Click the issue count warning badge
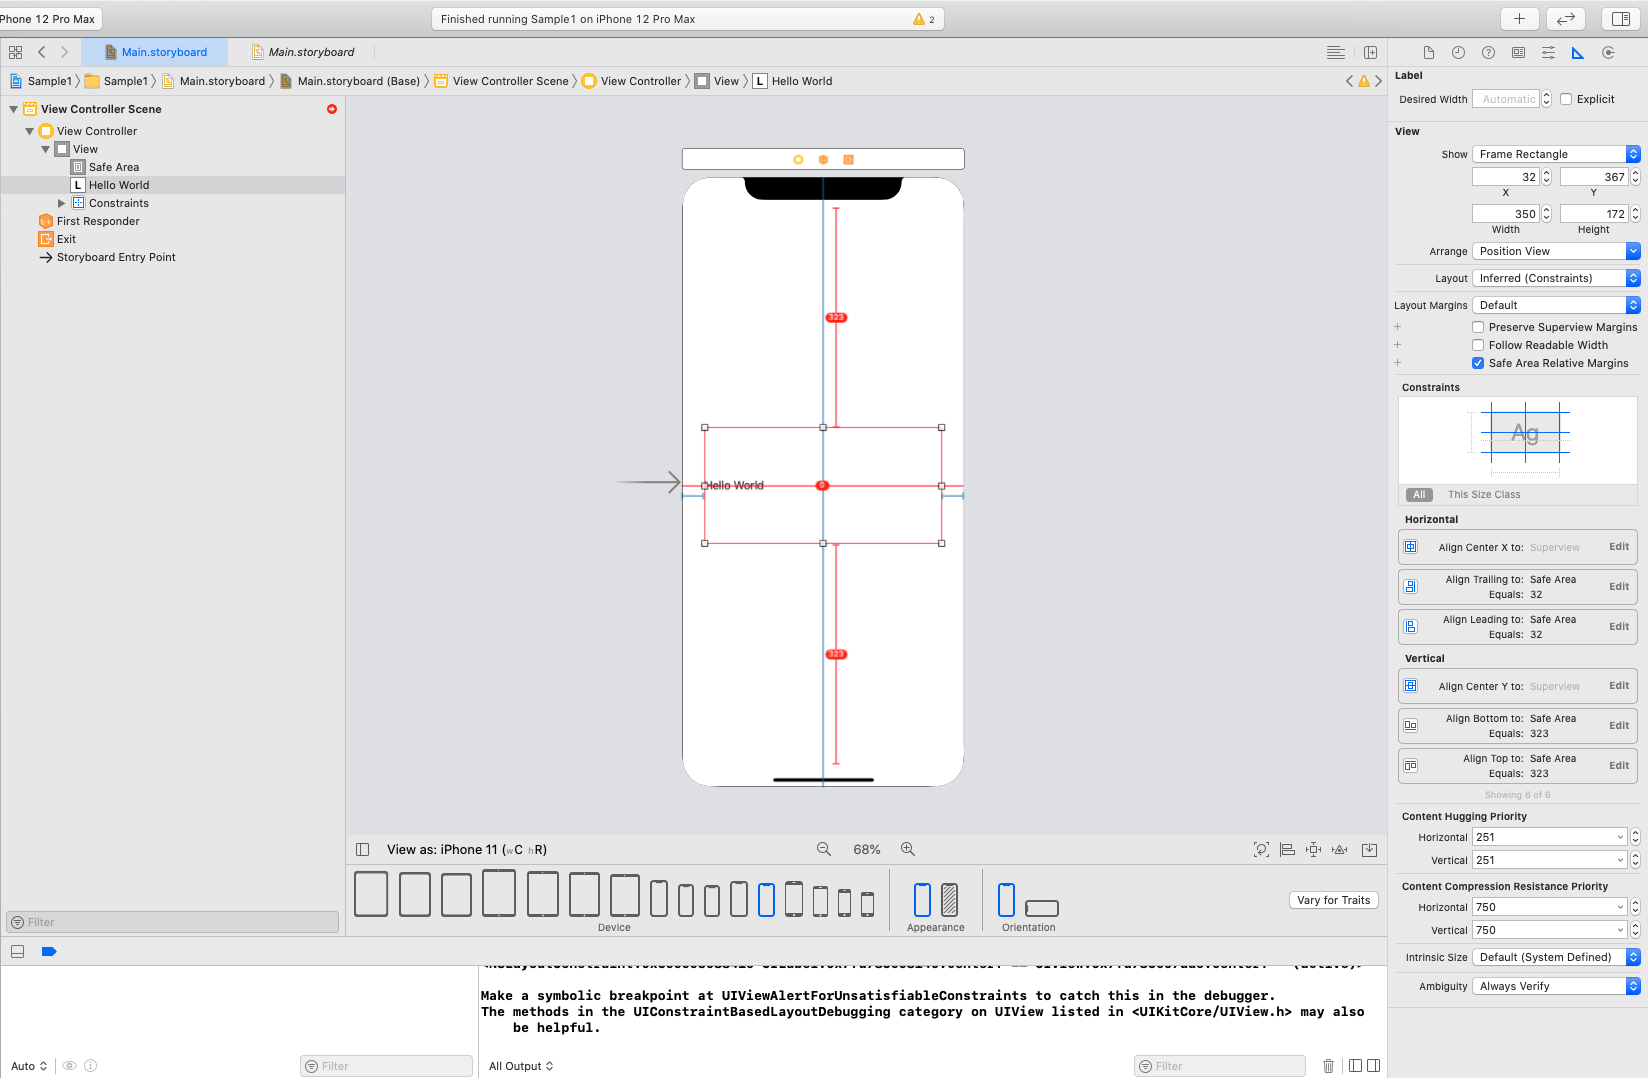 coord(924,19)
